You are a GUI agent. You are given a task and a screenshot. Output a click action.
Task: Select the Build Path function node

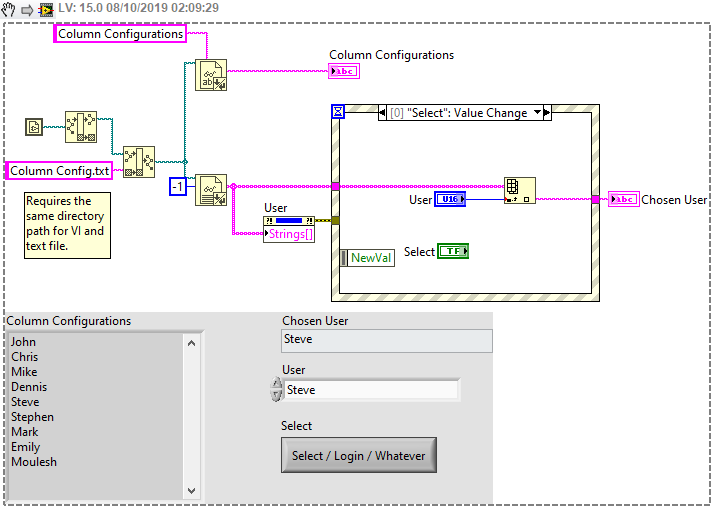click(x=139, y=162)
